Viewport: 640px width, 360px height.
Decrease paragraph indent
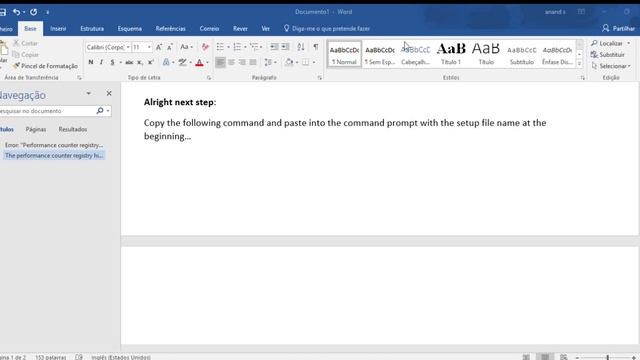[x=274, y=47]
